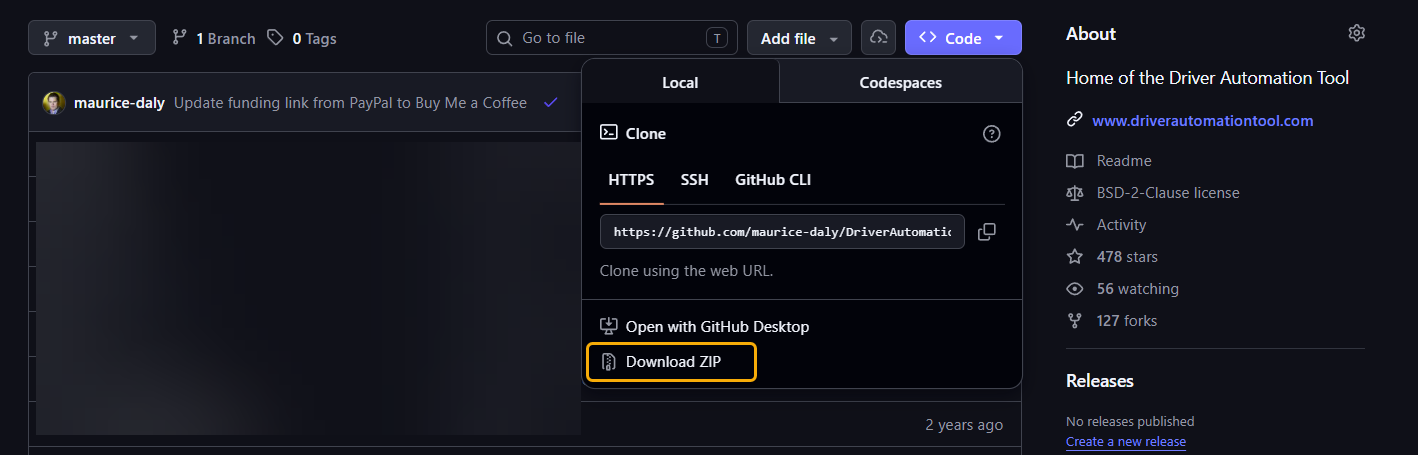Open the maurice-daly author link

click(119, 102)
